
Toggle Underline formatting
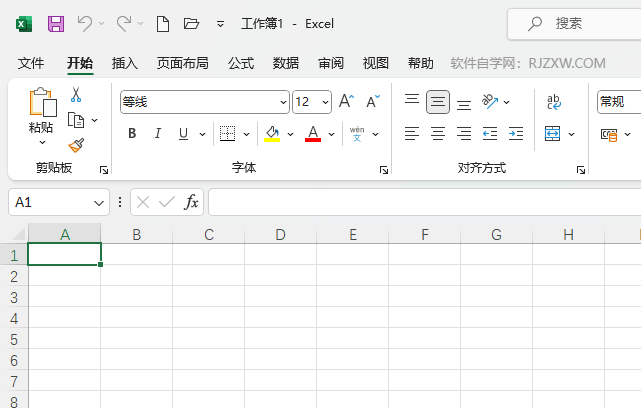(x=184, y=134)
